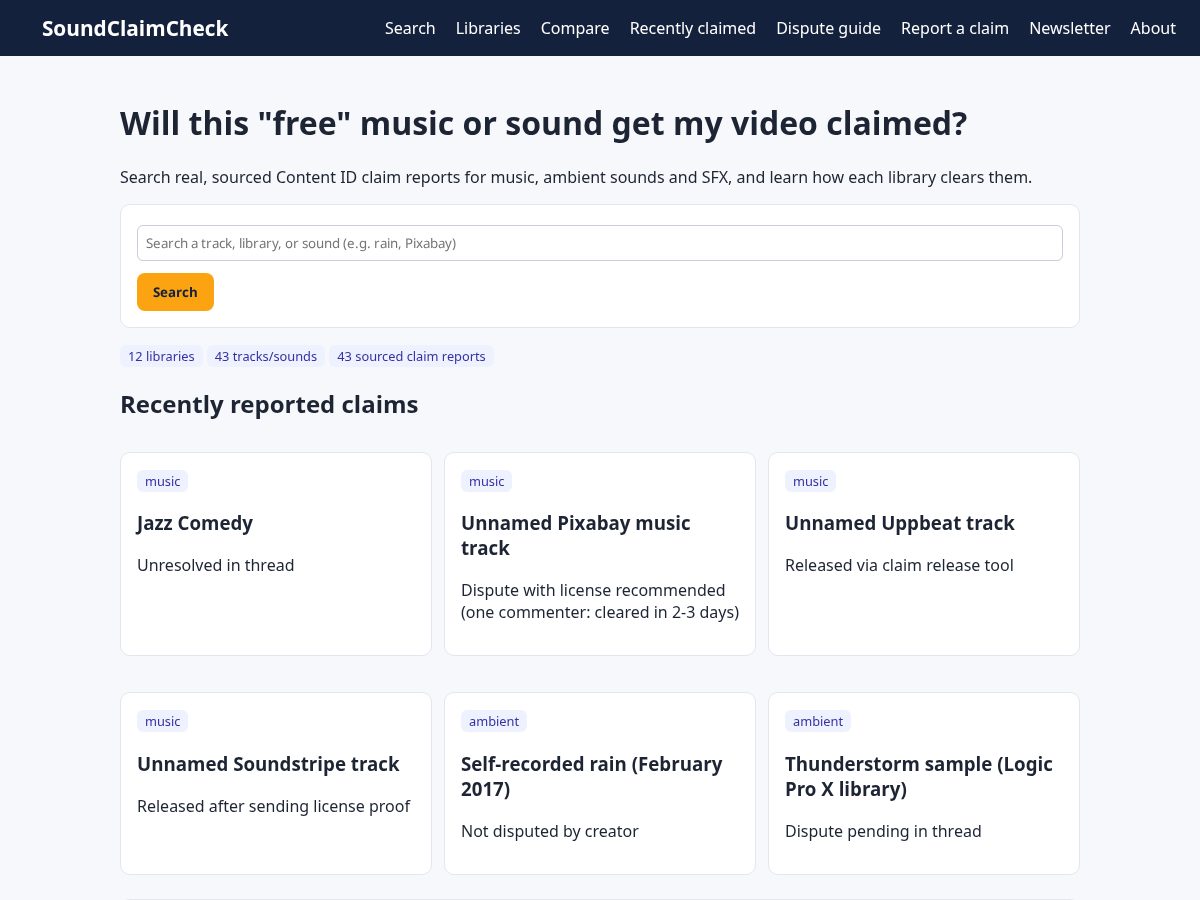Select 'Released via claim release tool' text
This screenshot has height=900, width=1200.
click(899, 565)
